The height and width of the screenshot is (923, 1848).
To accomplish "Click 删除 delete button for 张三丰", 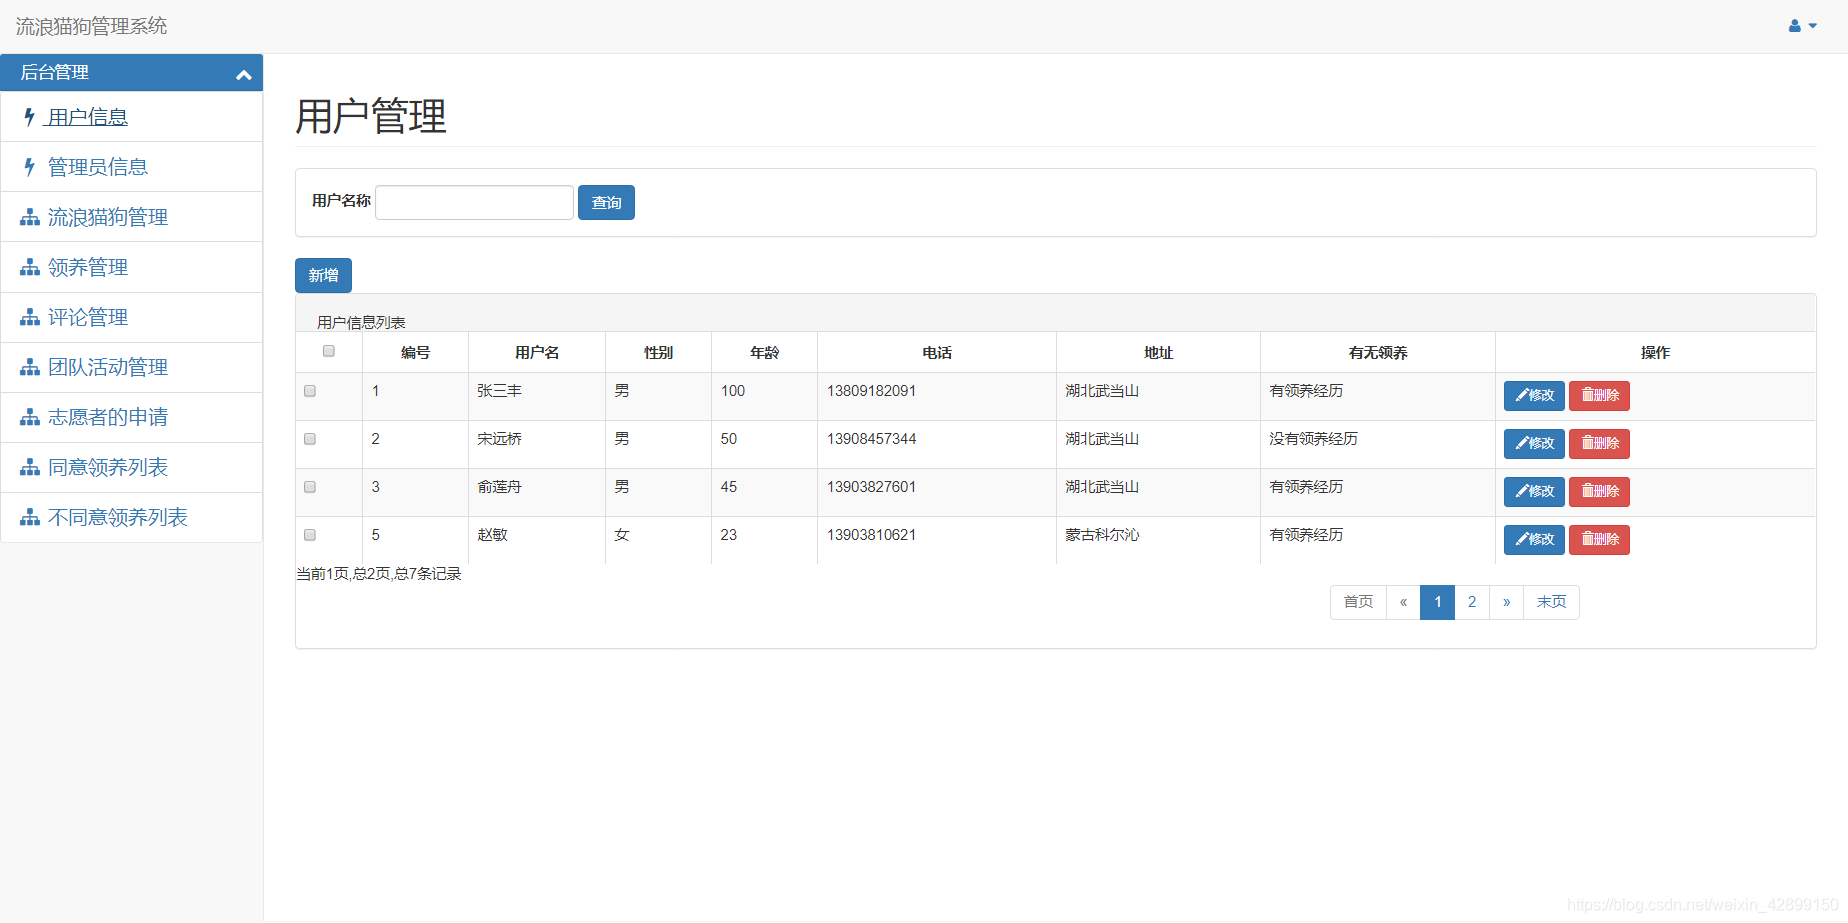I will pyautogui.click(x=1599, y=396).
